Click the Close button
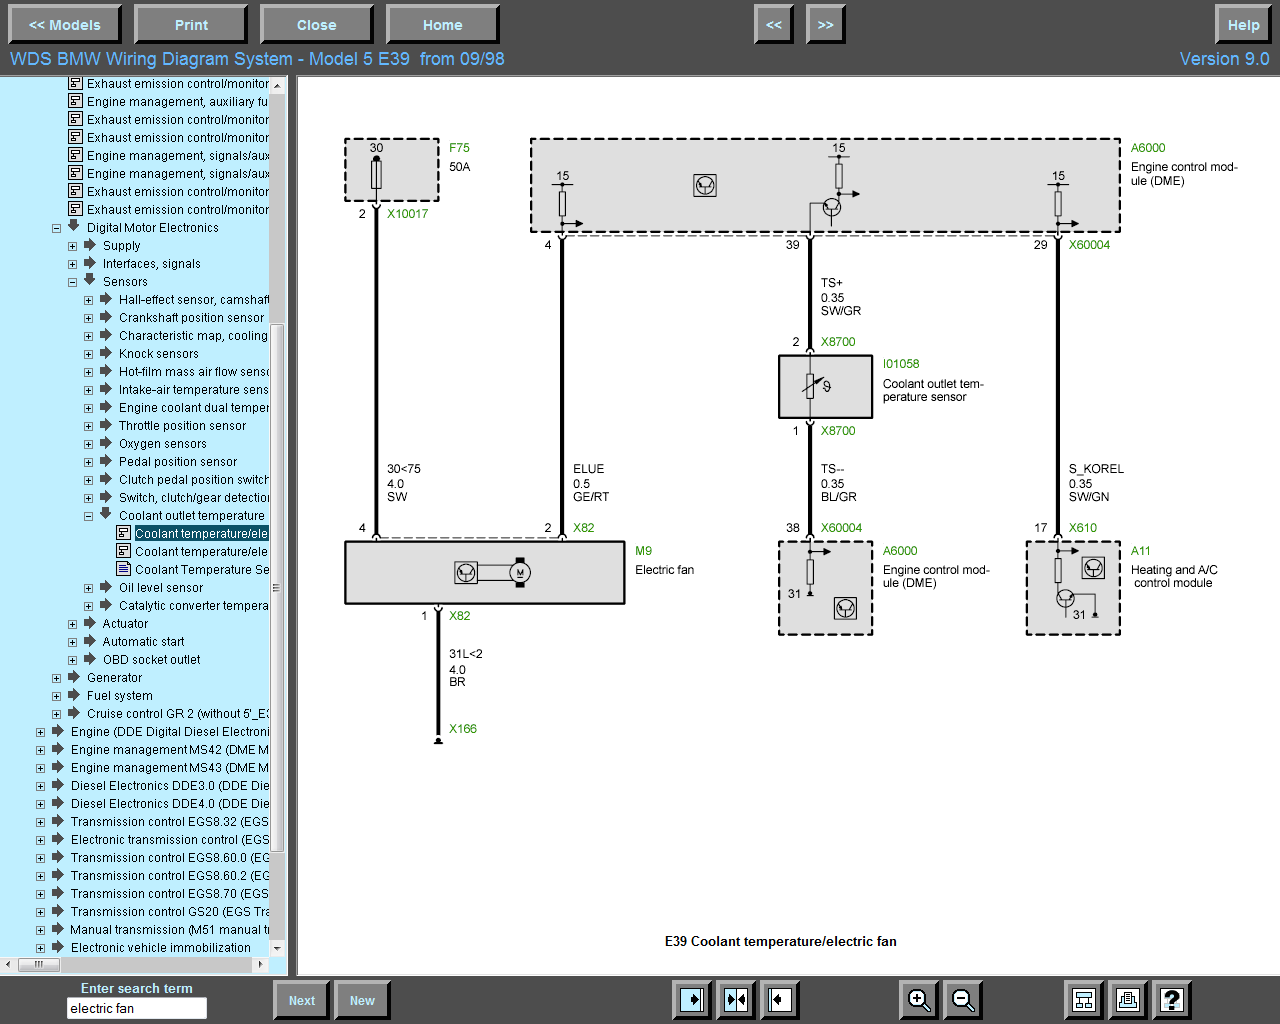The width and height of the screenshot is (1280, 1024). [317, 24]
